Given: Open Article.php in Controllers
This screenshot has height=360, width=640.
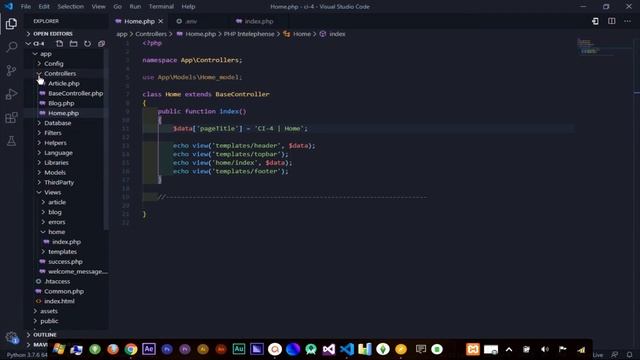Looking at the screenshot, I should point(65,83).
